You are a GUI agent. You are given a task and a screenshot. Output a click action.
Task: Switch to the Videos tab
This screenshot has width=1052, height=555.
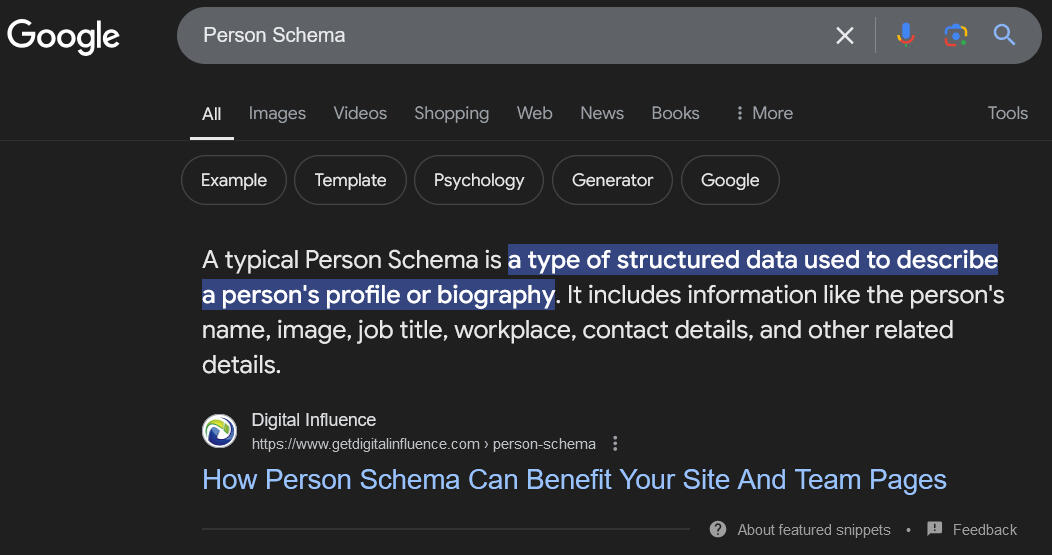pos(360,113)
